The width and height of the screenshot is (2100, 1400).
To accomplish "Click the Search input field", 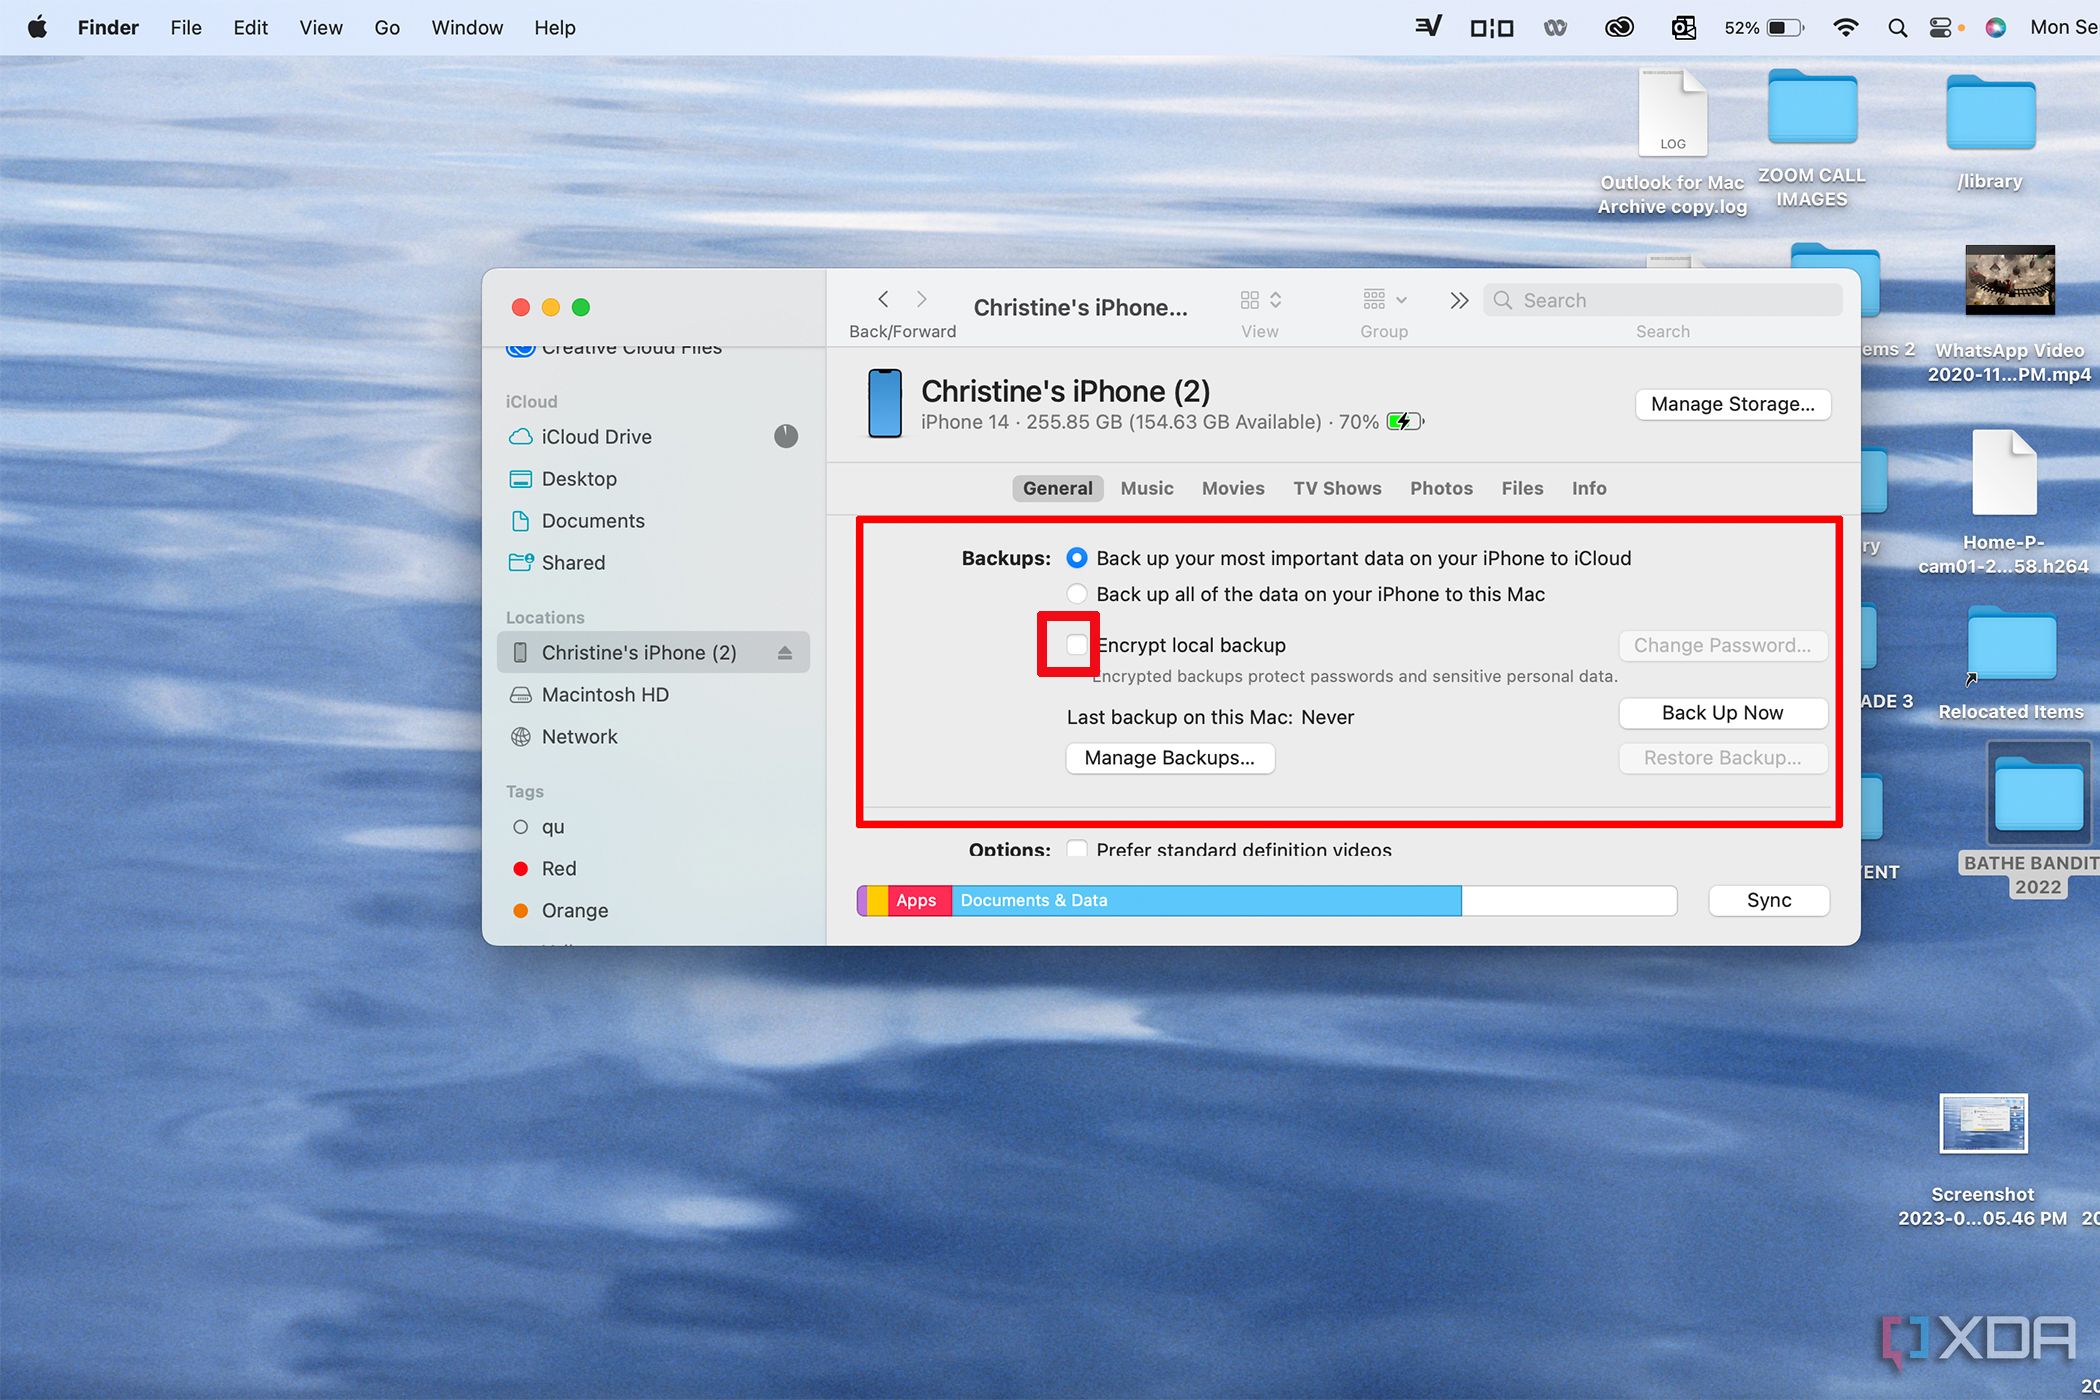I will [1659, 300].
